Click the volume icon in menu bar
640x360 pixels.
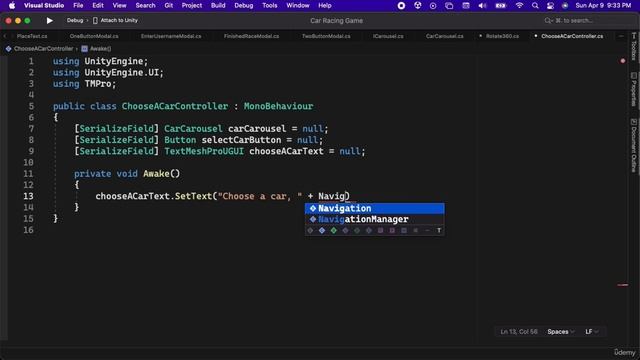(482, 6)
